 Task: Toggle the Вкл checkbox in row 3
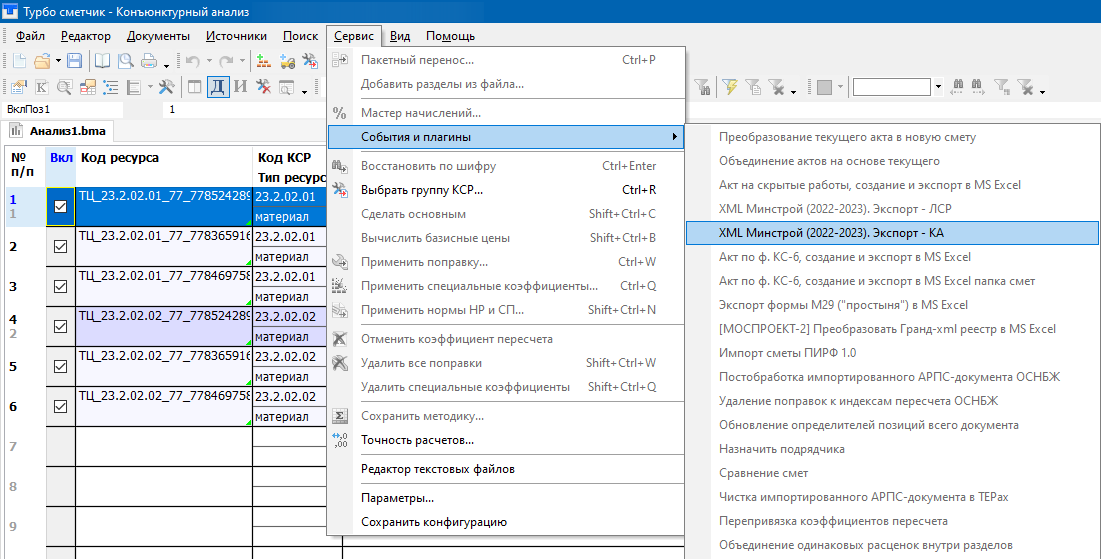click(60, 287)
